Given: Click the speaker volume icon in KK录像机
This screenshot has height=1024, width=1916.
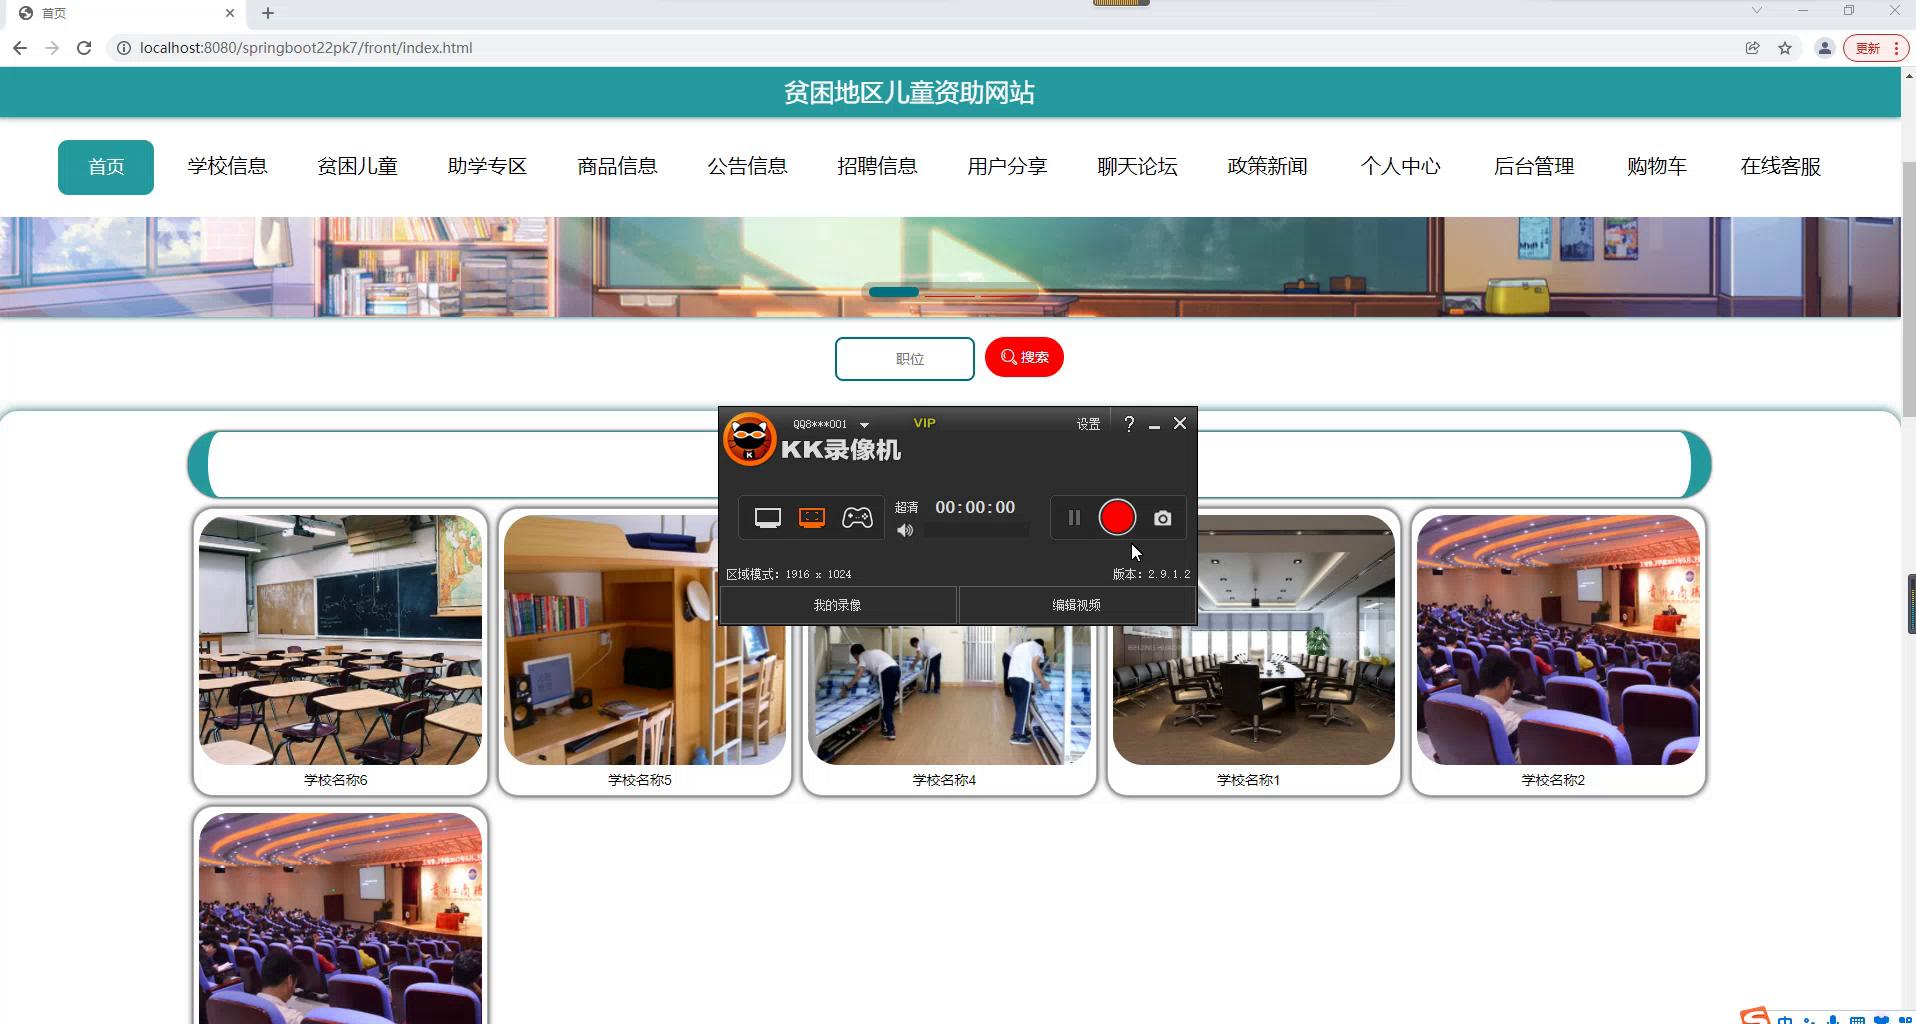Looking at the screenshot, I should pyautogui.click(x=905, y=531).
